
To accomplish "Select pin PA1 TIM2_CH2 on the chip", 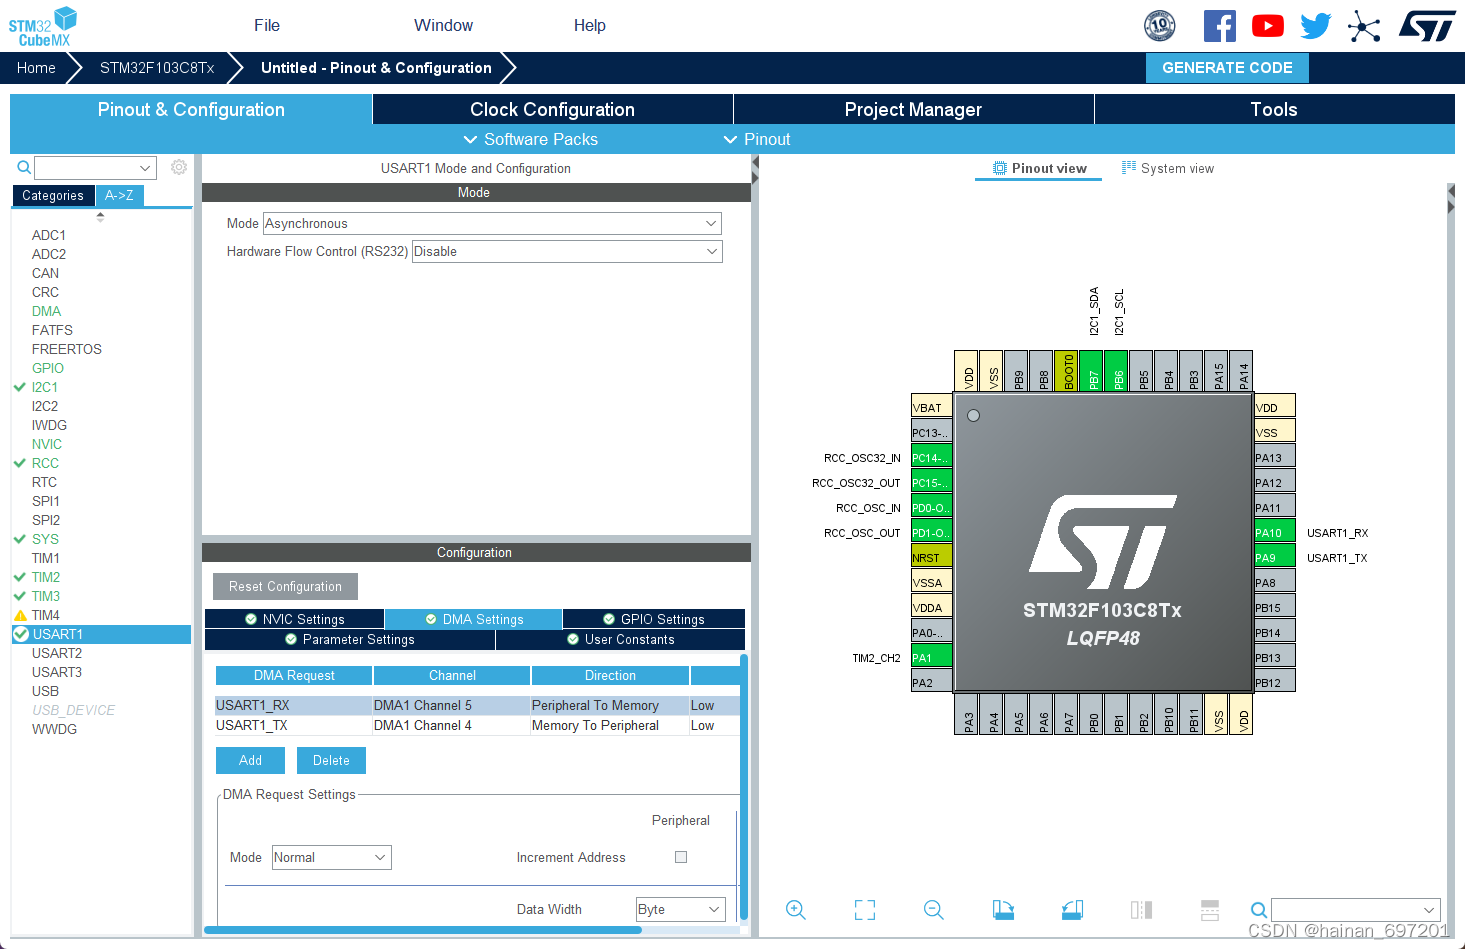I will click(x=931, y=657).
